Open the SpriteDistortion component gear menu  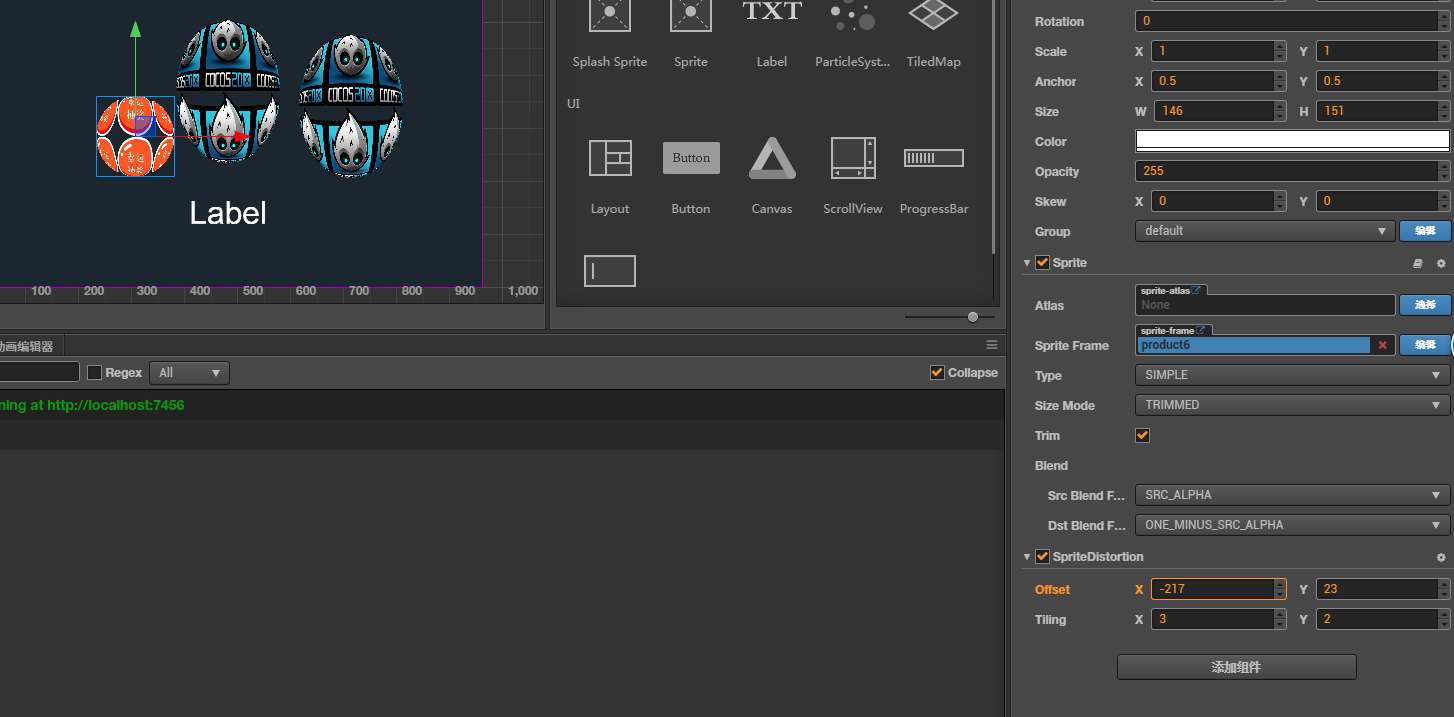[1441, 557]
